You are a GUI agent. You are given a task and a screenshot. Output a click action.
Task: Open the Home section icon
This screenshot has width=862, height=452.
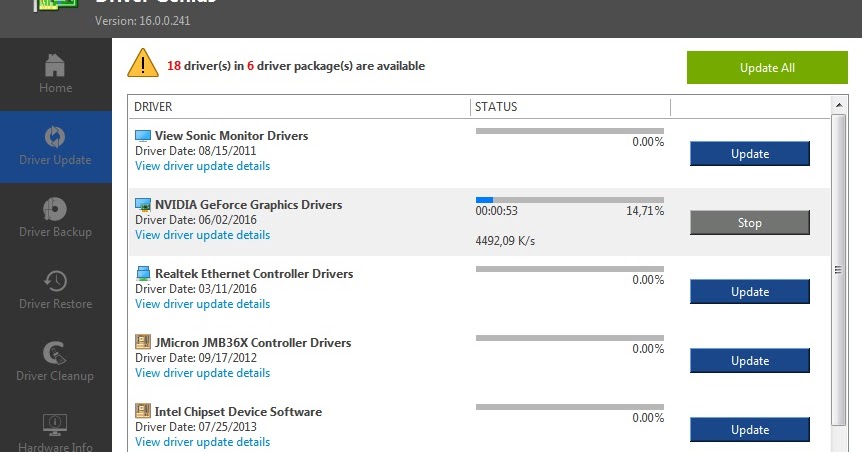coord(54,65)
